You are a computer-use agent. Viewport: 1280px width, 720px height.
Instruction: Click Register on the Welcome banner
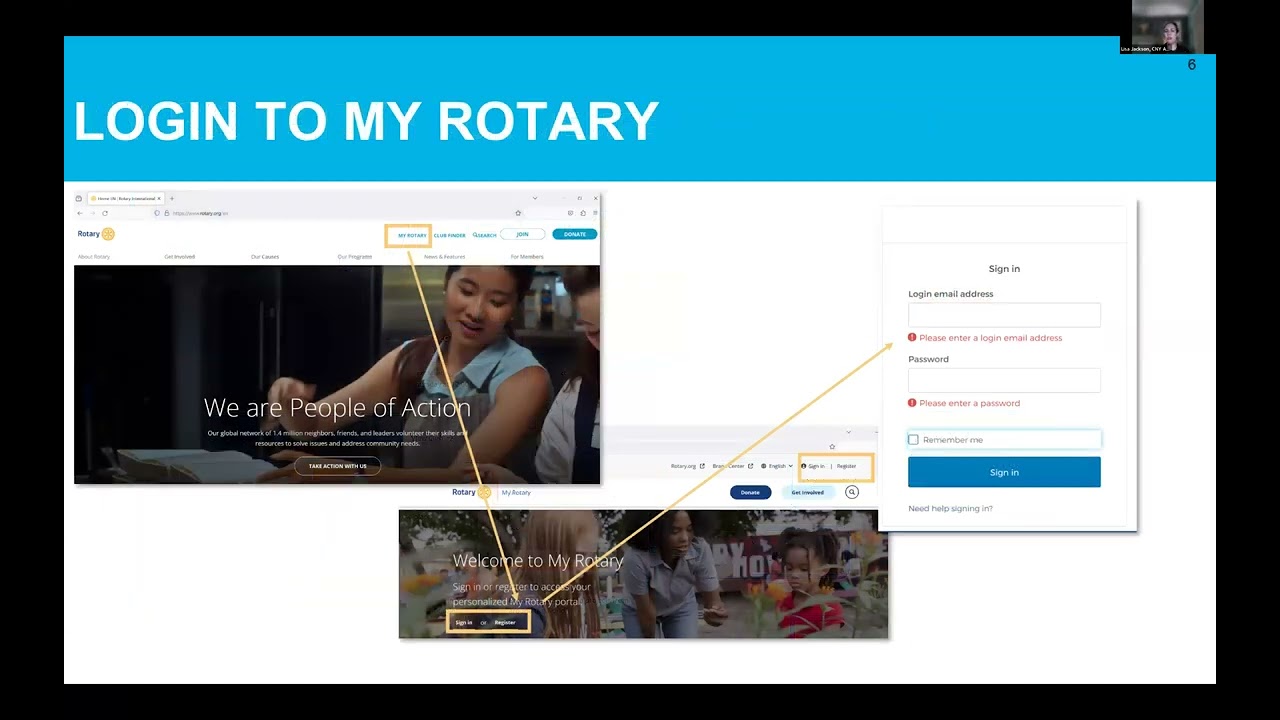pyautogui.click(x=505, y=622)
